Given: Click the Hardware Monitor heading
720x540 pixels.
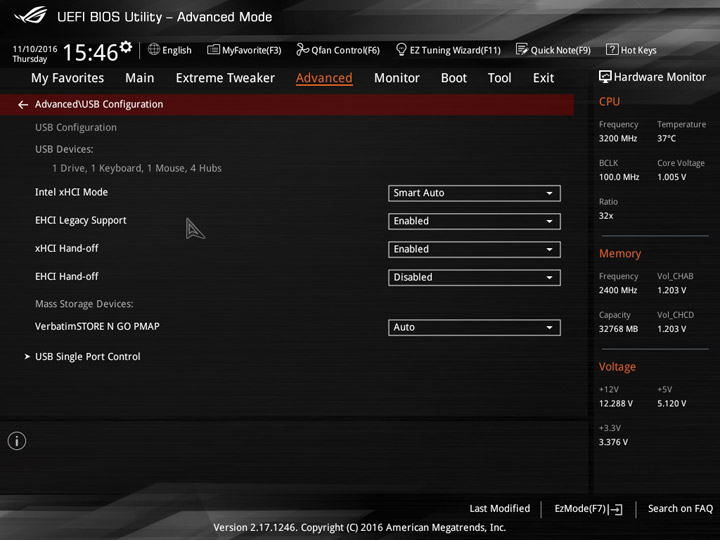Looking at the screenshot, I should point(660,77).
